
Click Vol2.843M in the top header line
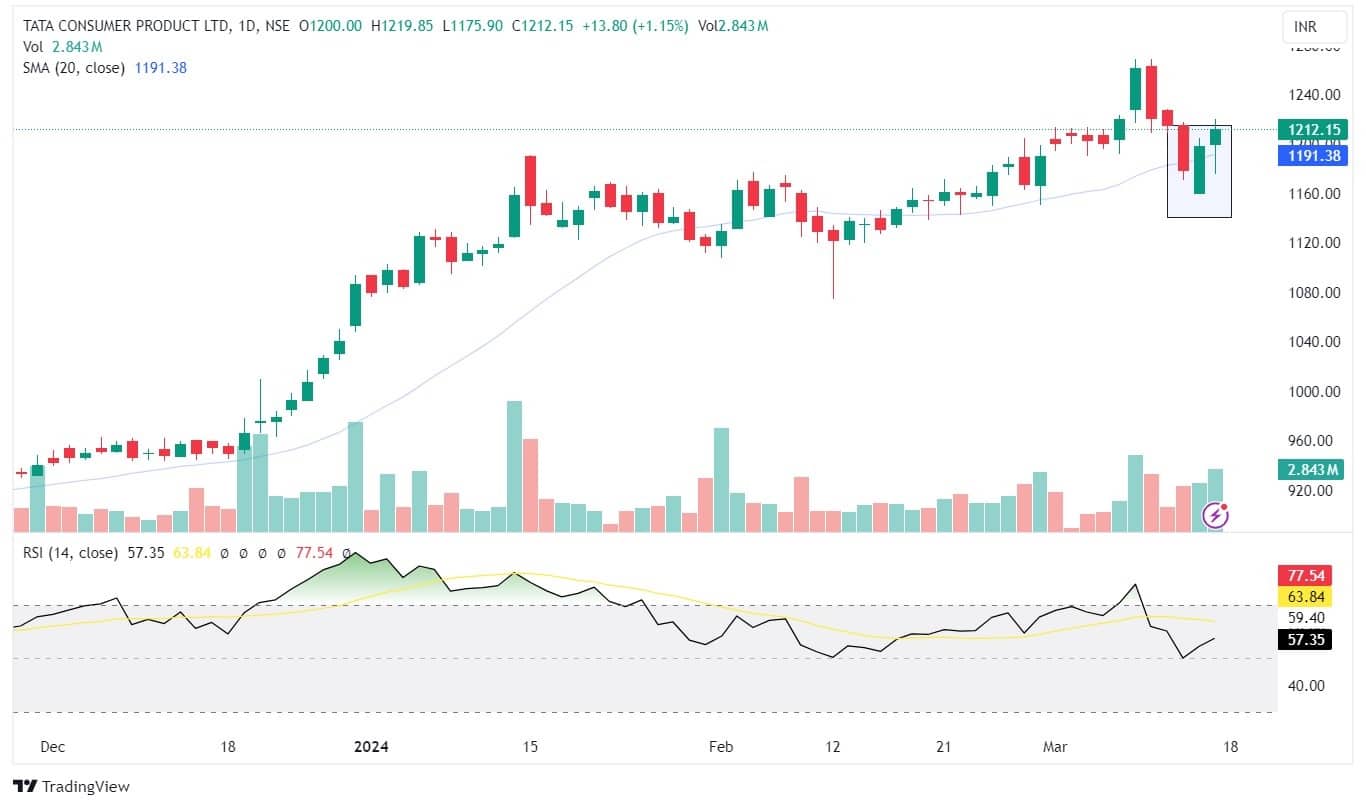tap(732, 26)
